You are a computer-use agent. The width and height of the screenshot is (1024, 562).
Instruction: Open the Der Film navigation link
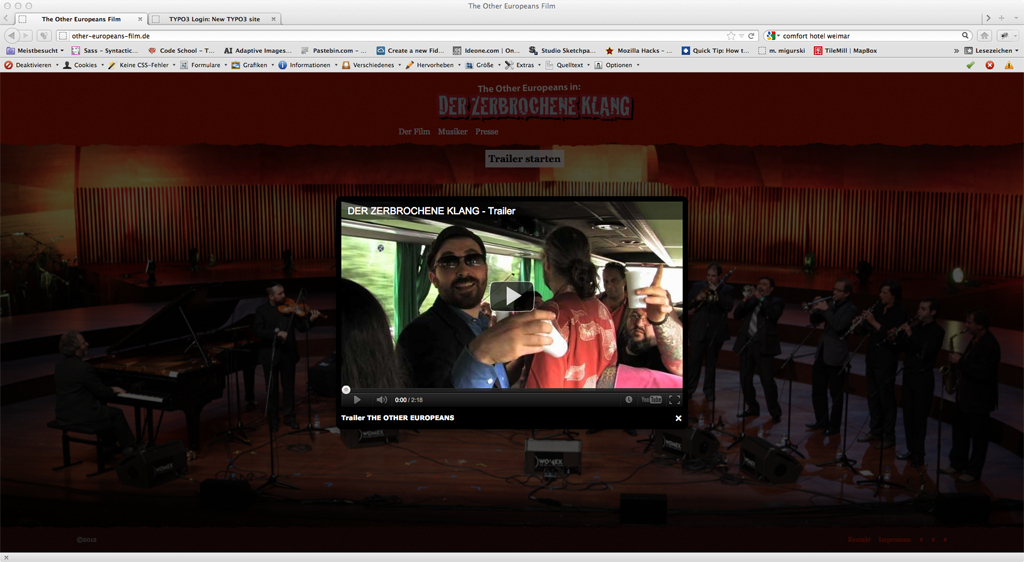[x=414, y=132]
